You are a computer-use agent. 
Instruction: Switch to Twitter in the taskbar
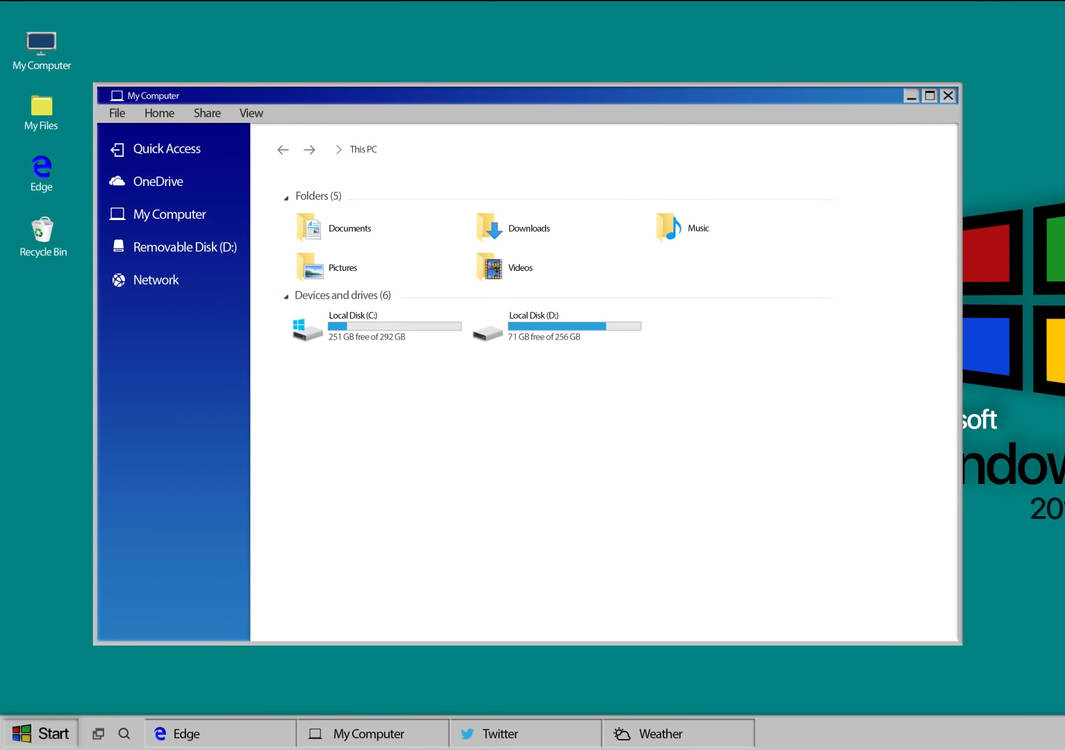(526, 734)
